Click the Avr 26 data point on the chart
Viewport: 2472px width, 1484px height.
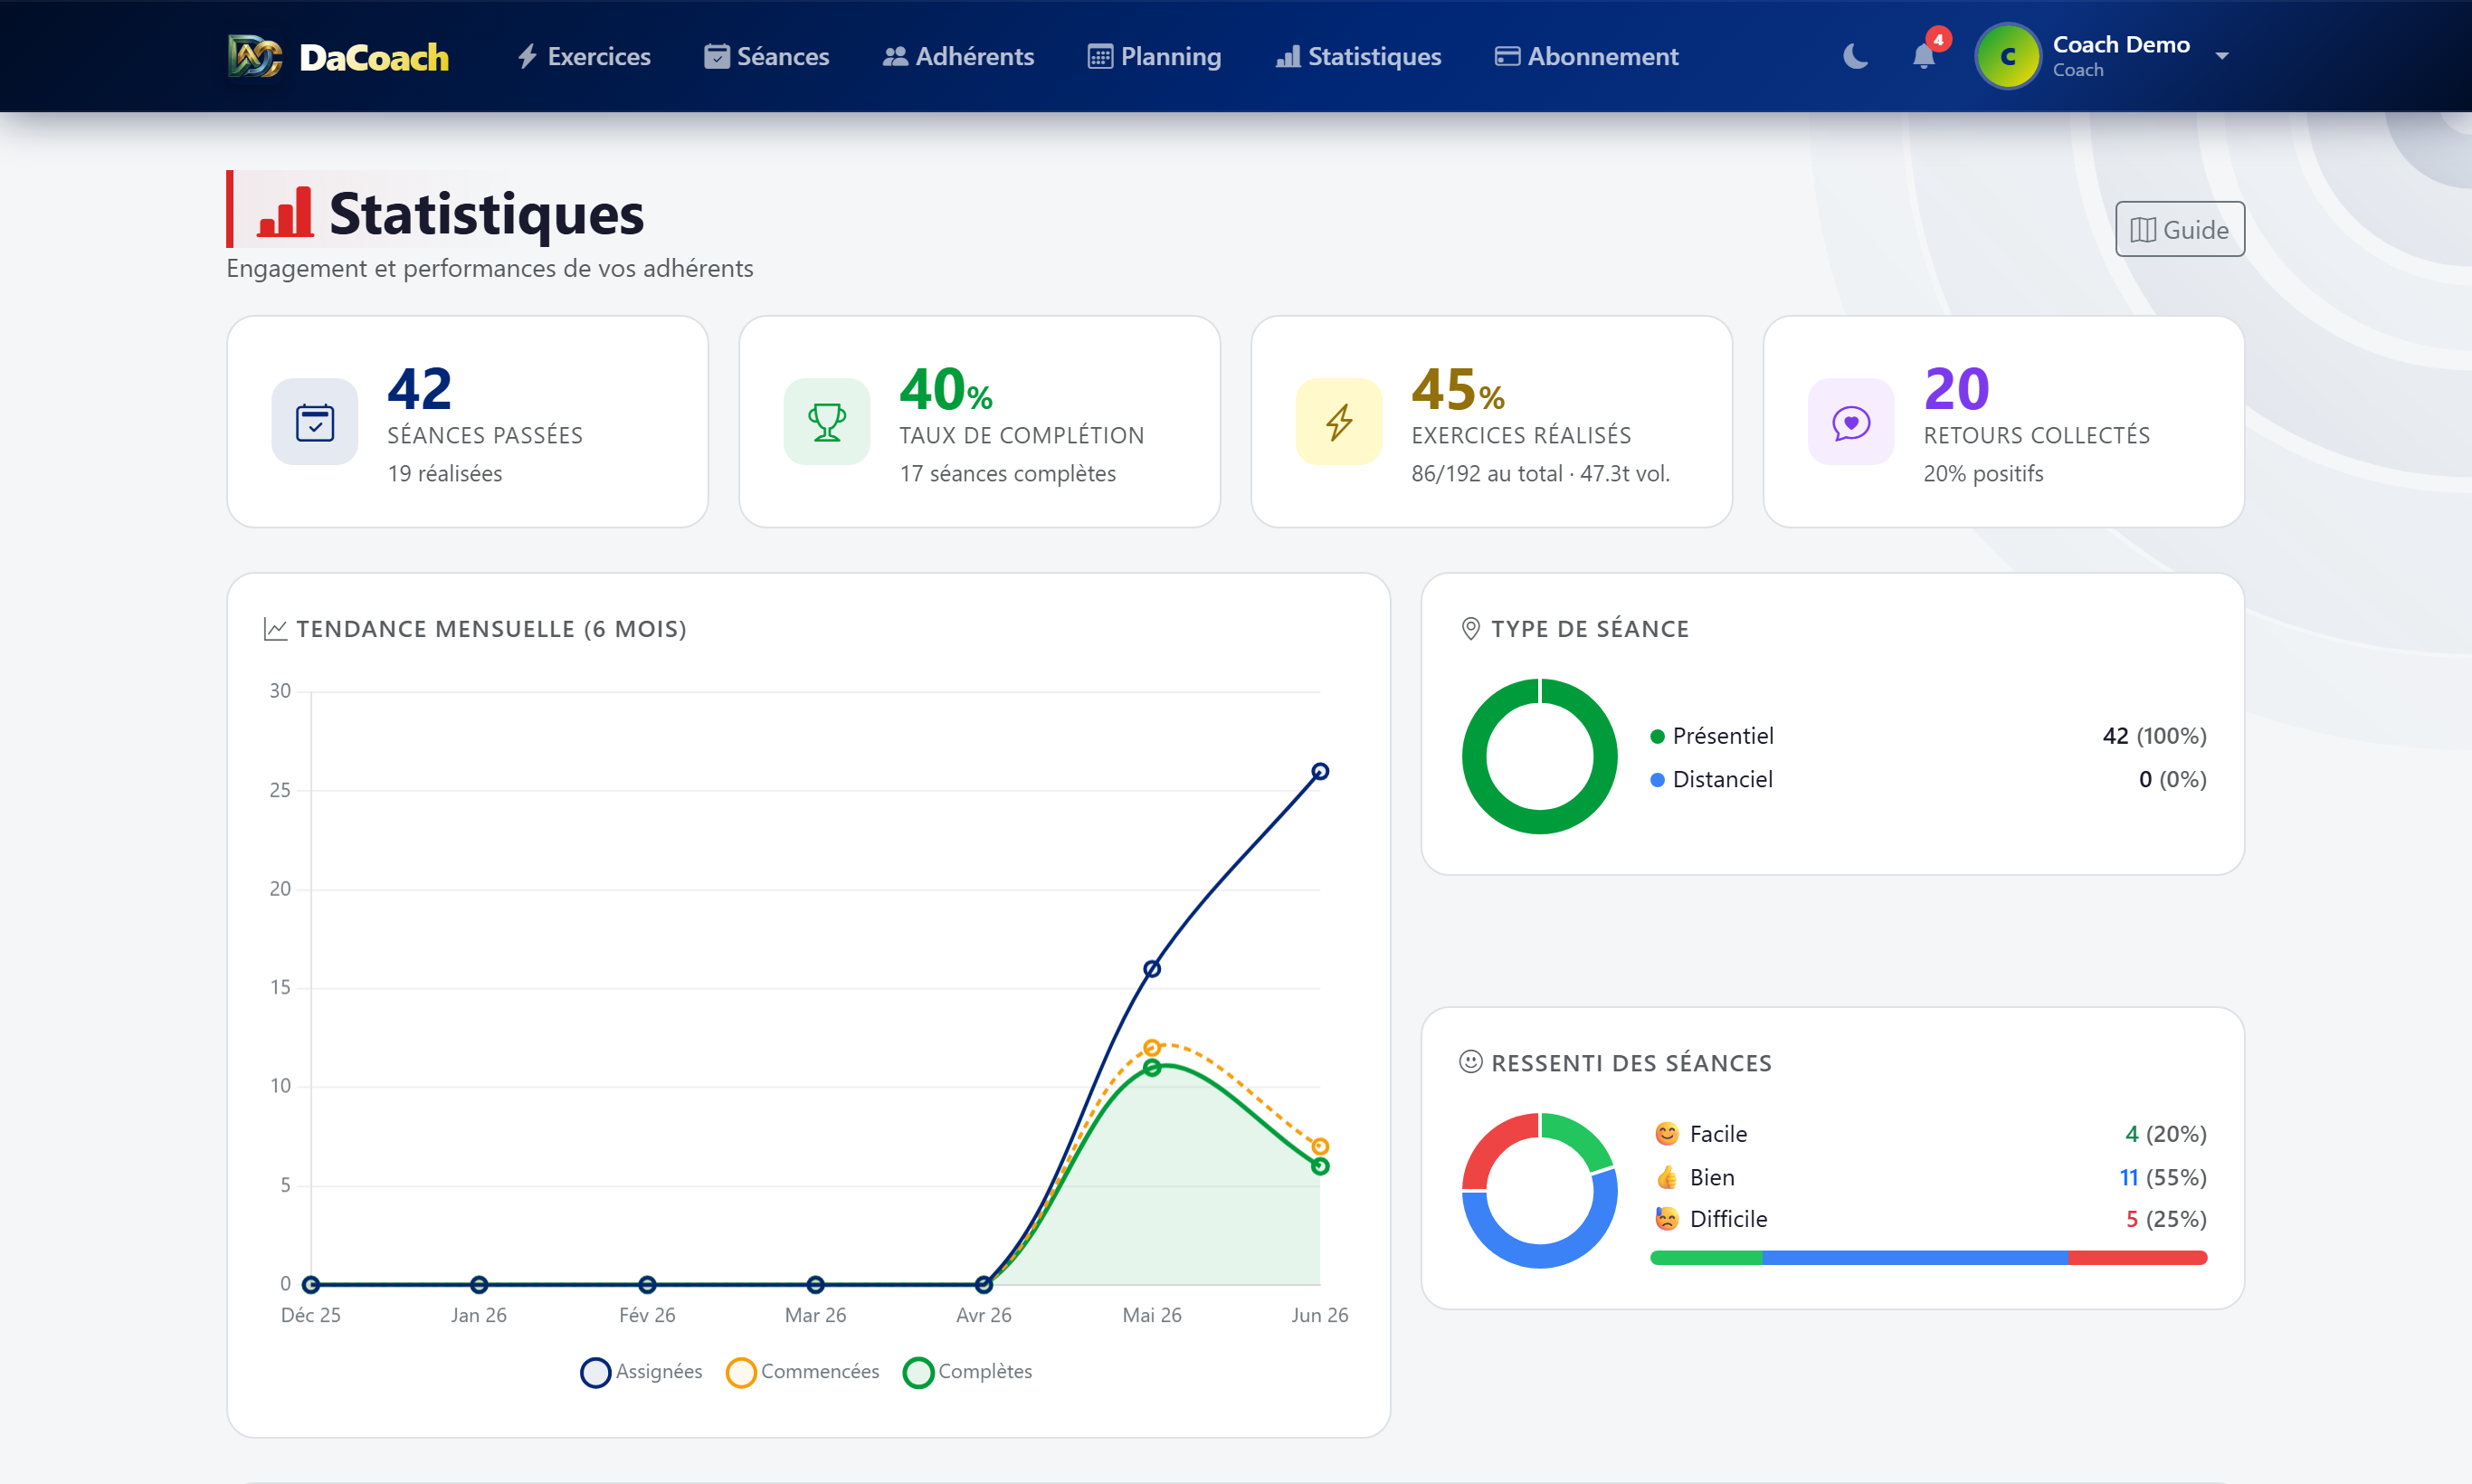coord(984,1284)
